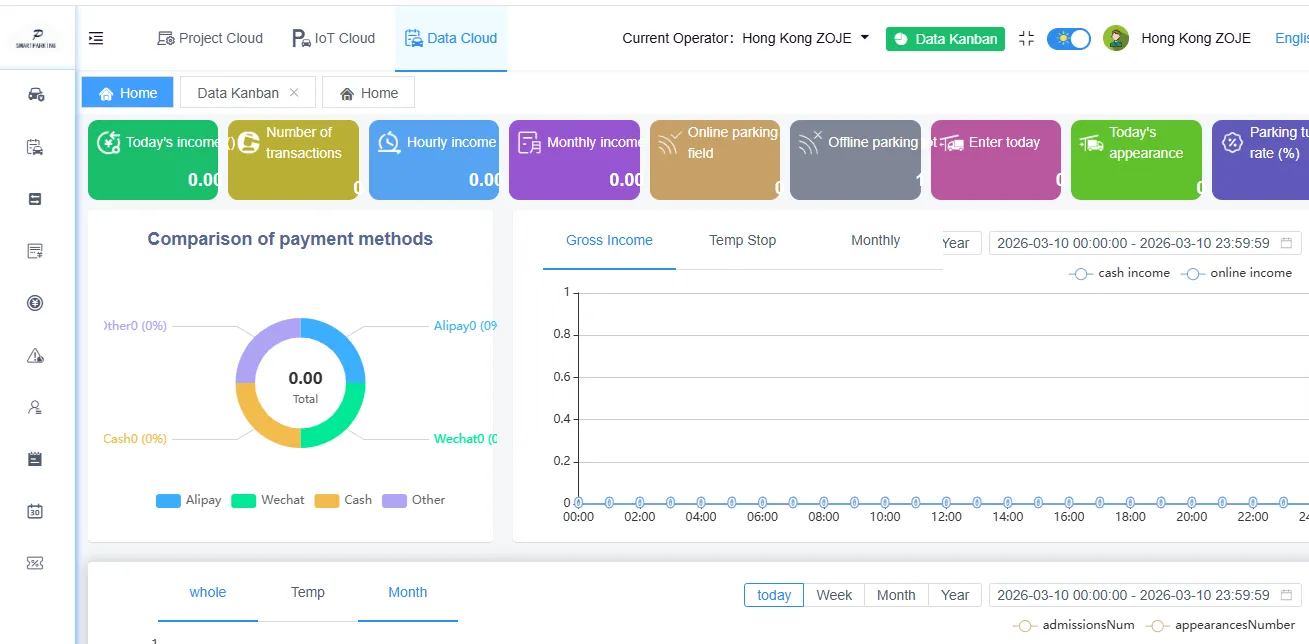1309x644 pixels.
Task: Click the user list icon in sidebar
Action: [x=36, y=407]
